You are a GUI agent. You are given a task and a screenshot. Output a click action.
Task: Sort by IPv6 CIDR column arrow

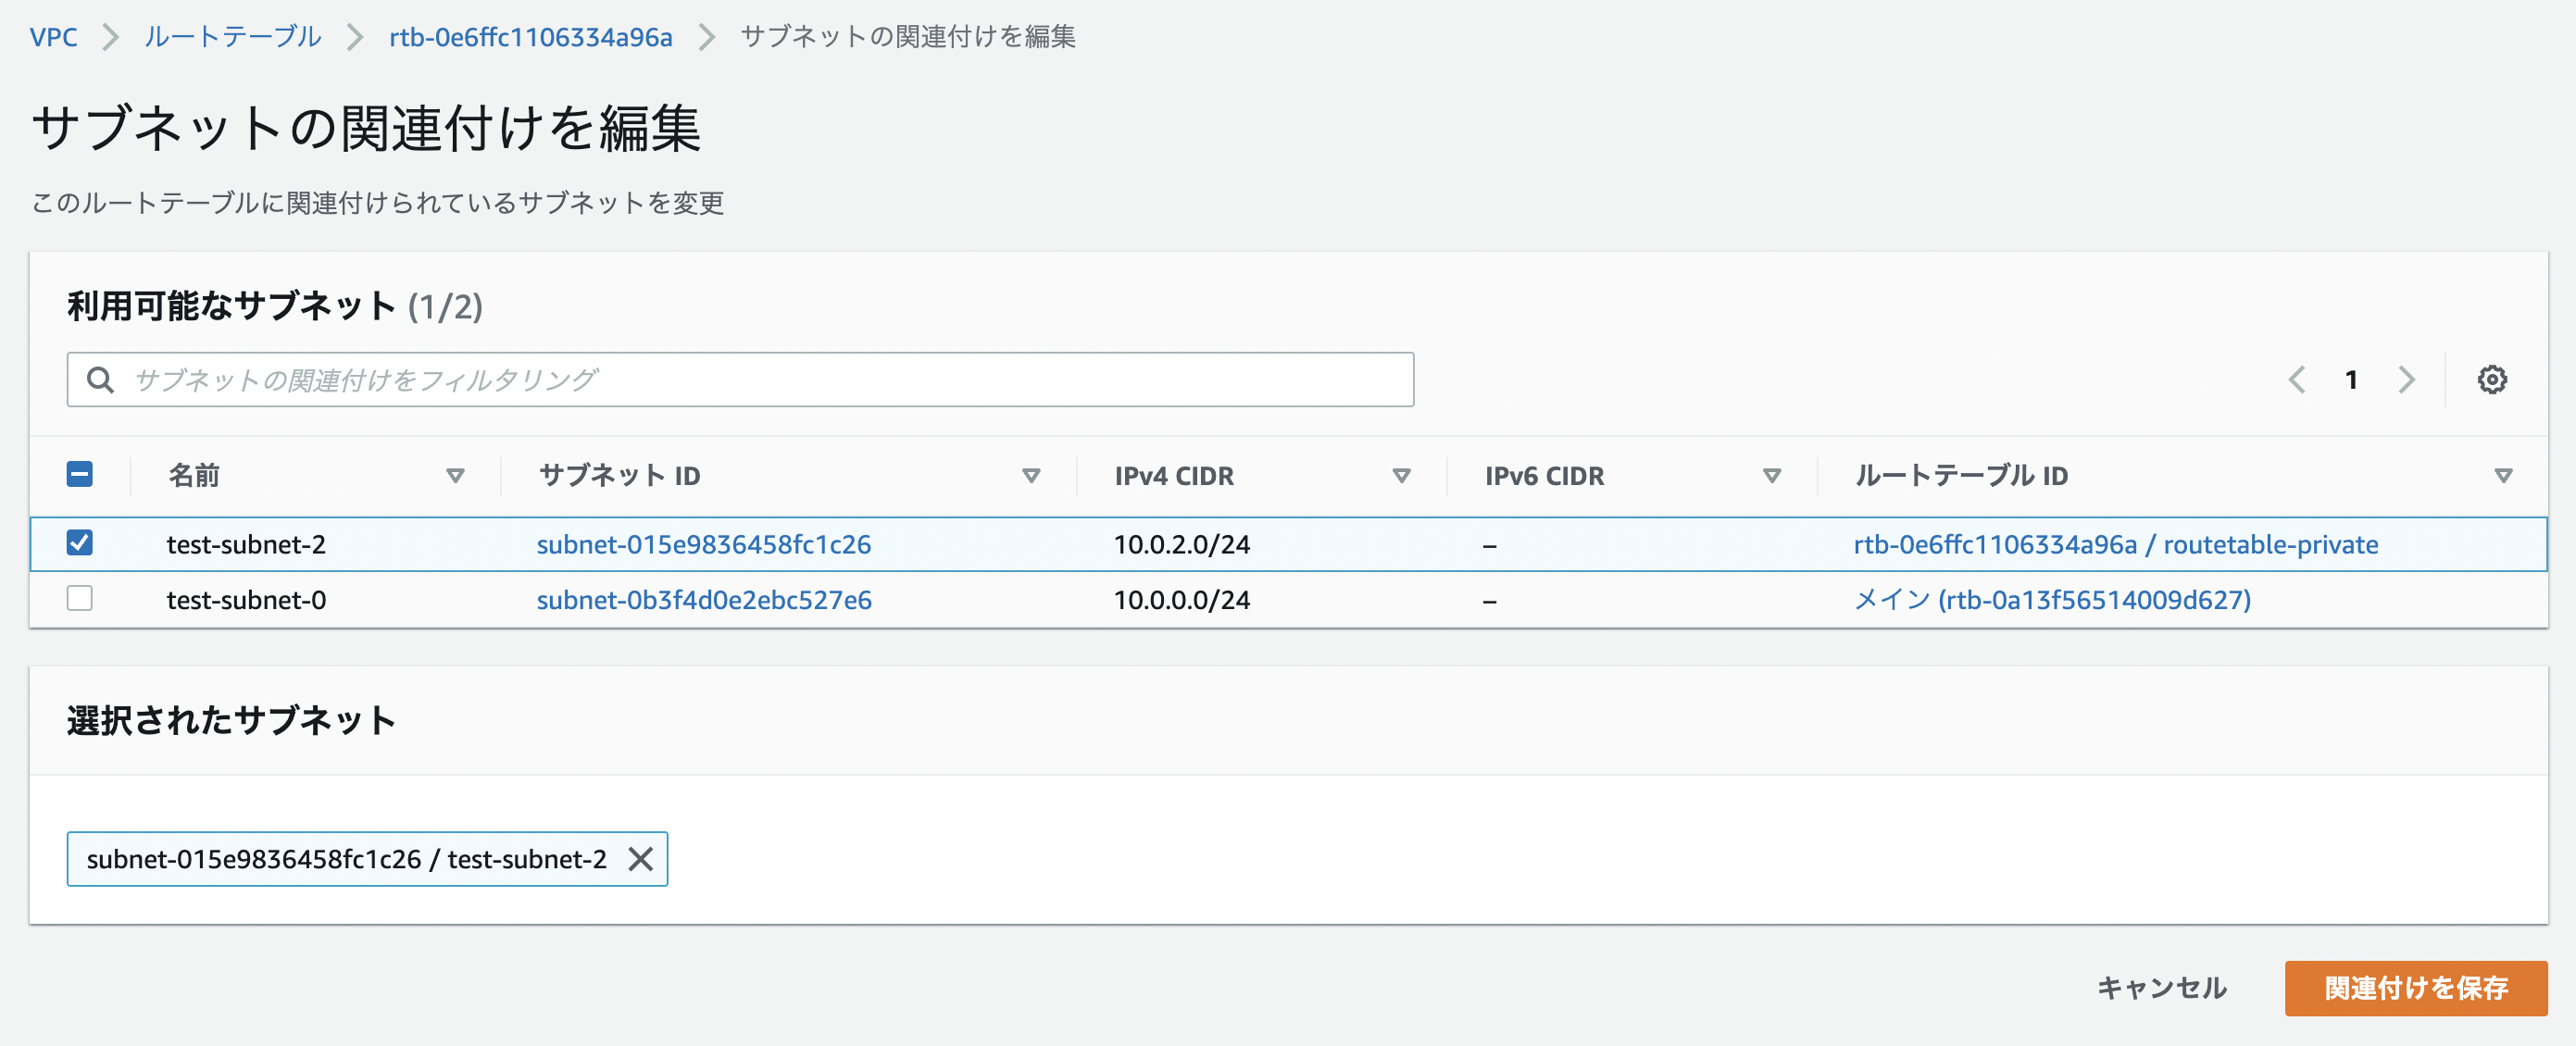click(1771, 476)
